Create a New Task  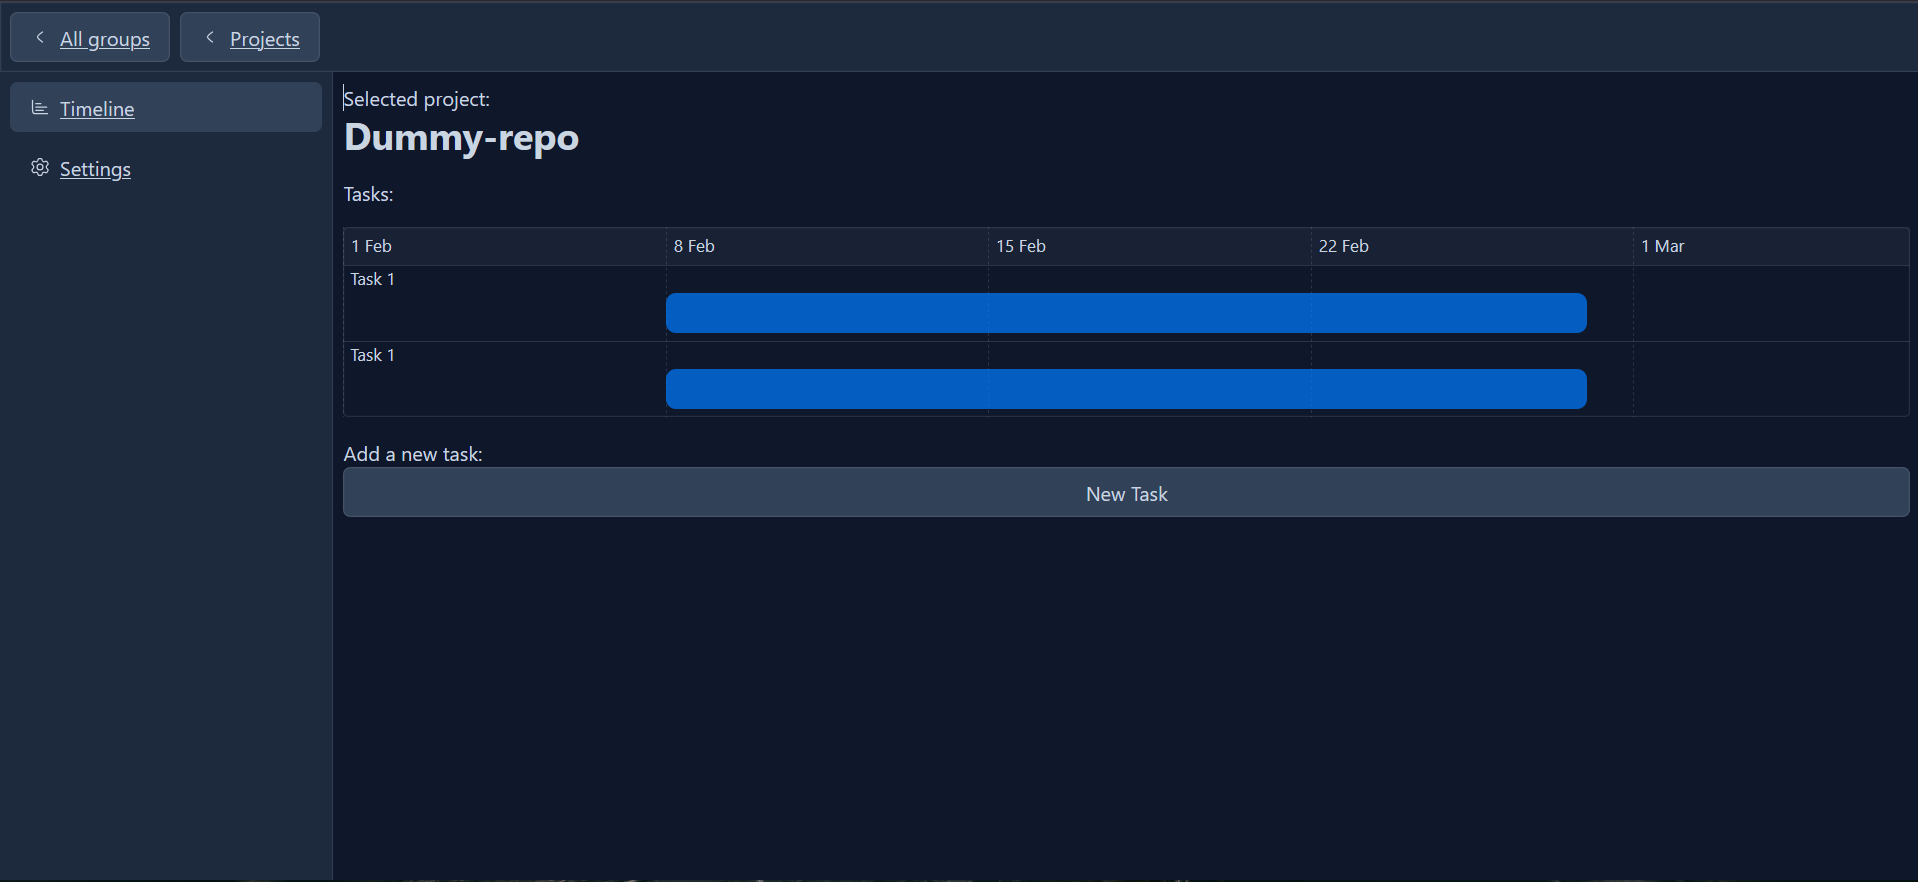click(x=1126, y=492)
